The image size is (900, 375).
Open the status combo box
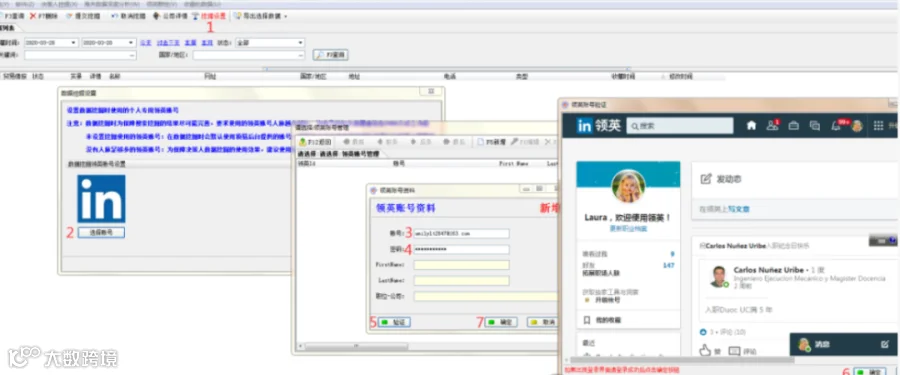[270, 43]
